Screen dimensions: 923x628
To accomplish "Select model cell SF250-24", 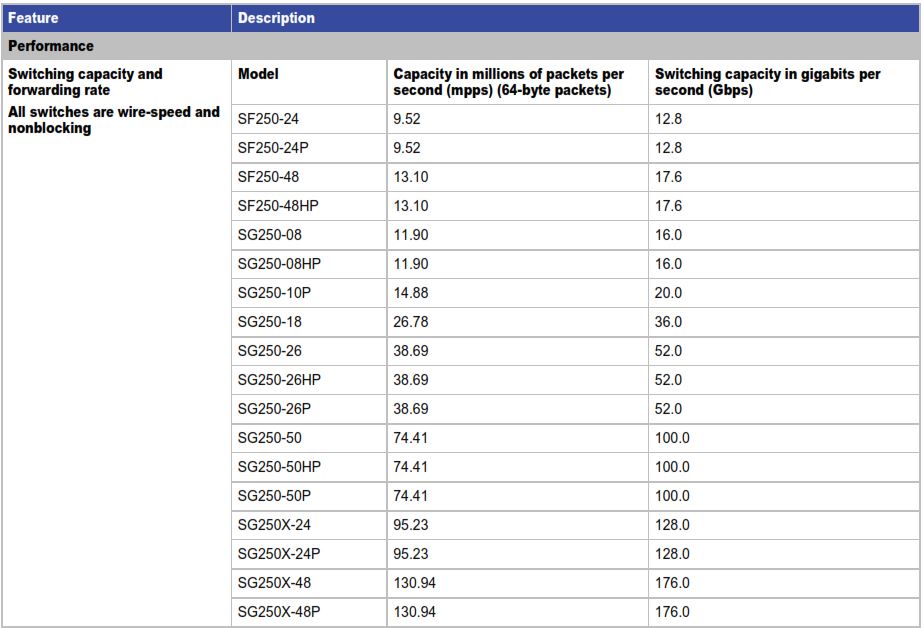I will point(309,119).
